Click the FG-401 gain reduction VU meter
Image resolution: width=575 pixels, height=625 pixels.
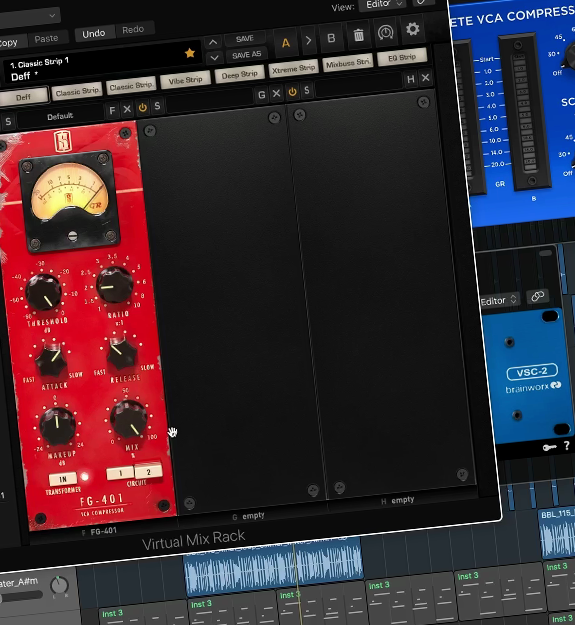(x=69, y=202)
